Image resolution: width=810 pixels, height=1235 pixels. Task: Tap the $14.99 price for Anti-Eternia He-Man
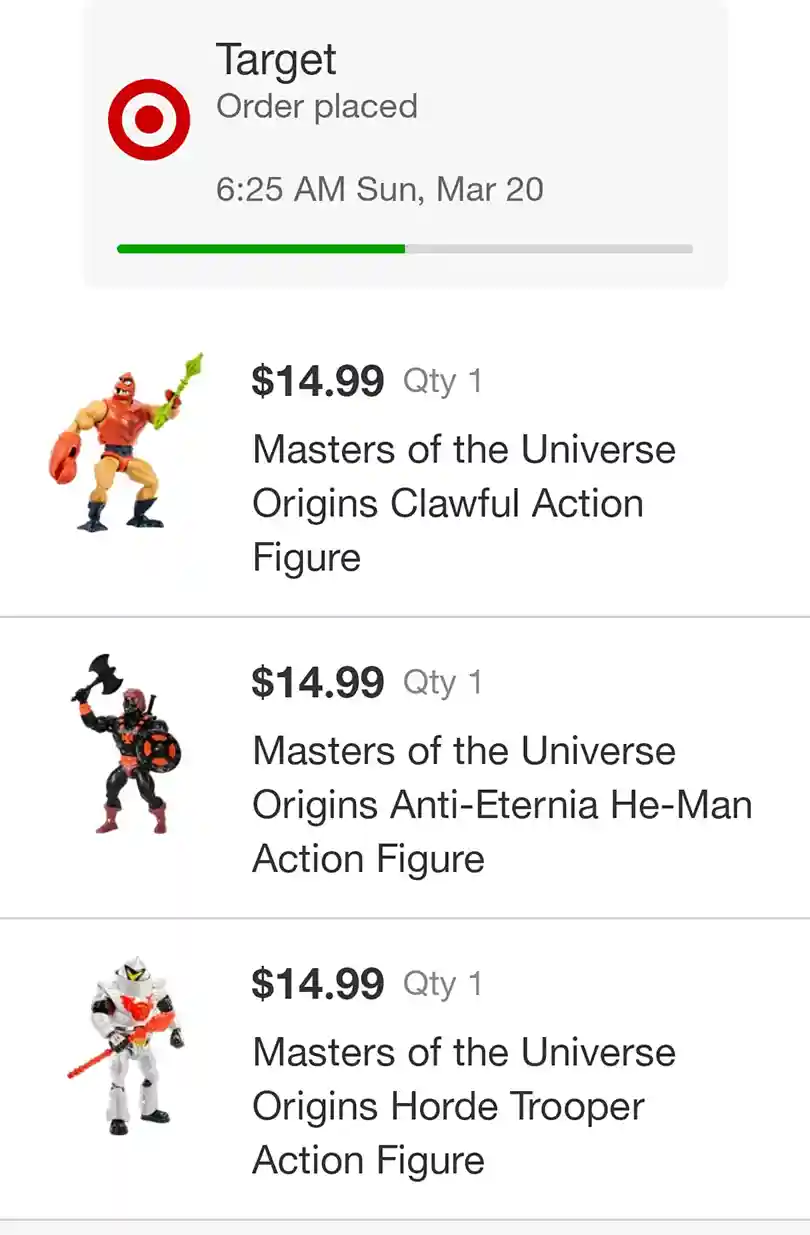pyautogui.click(x=317, y=682)
